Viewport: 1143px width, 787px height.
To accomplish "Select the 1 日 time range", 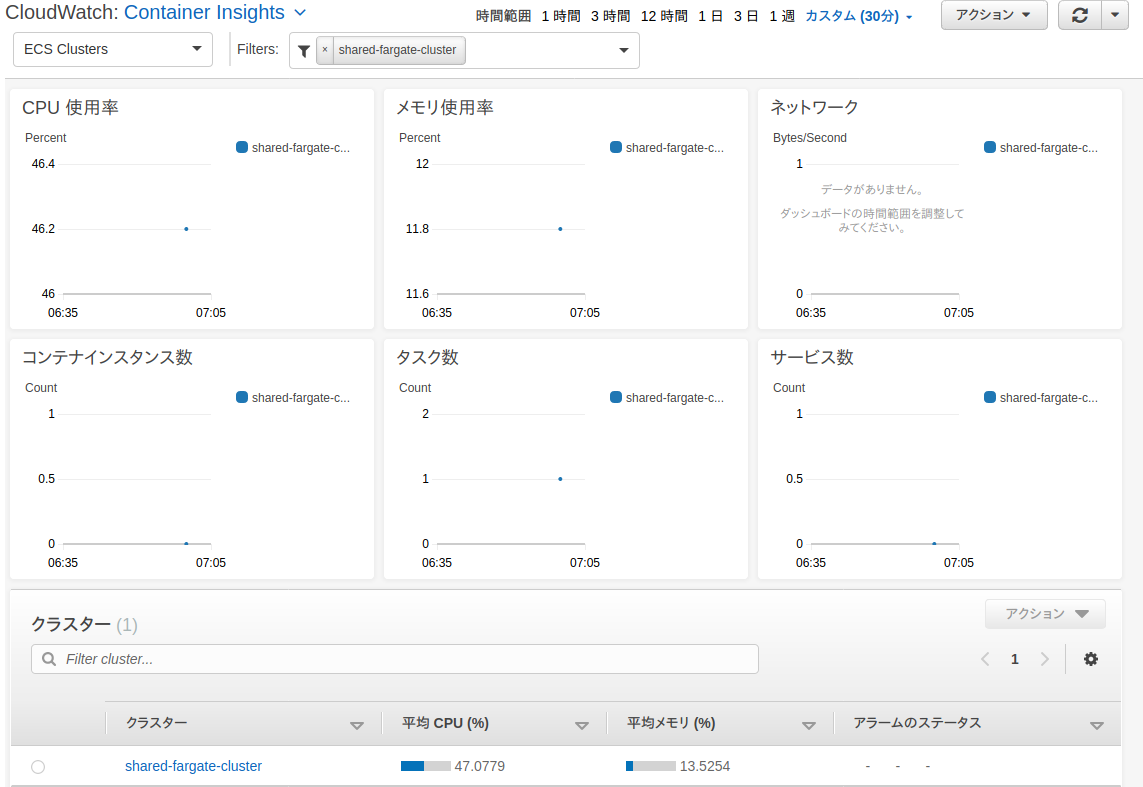I will pyautogui.click(x=710, y=16).
